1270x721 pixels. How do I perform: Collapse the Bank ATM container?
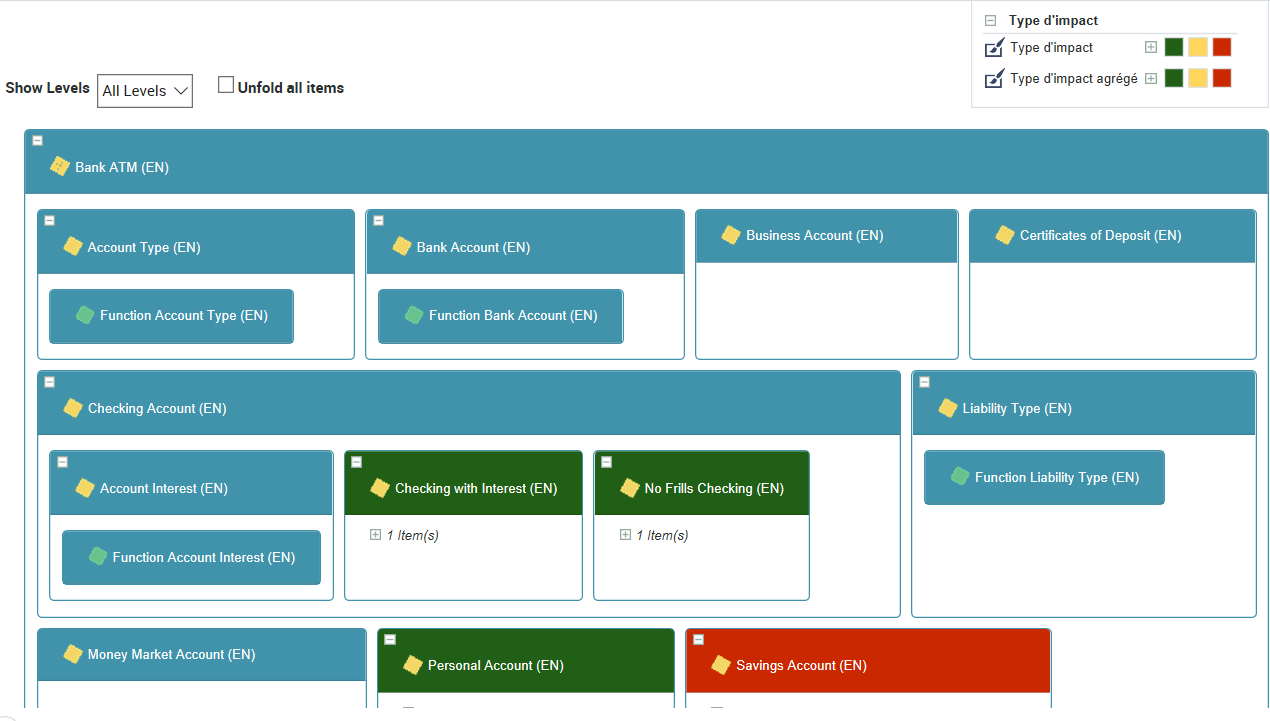[38, 141]
